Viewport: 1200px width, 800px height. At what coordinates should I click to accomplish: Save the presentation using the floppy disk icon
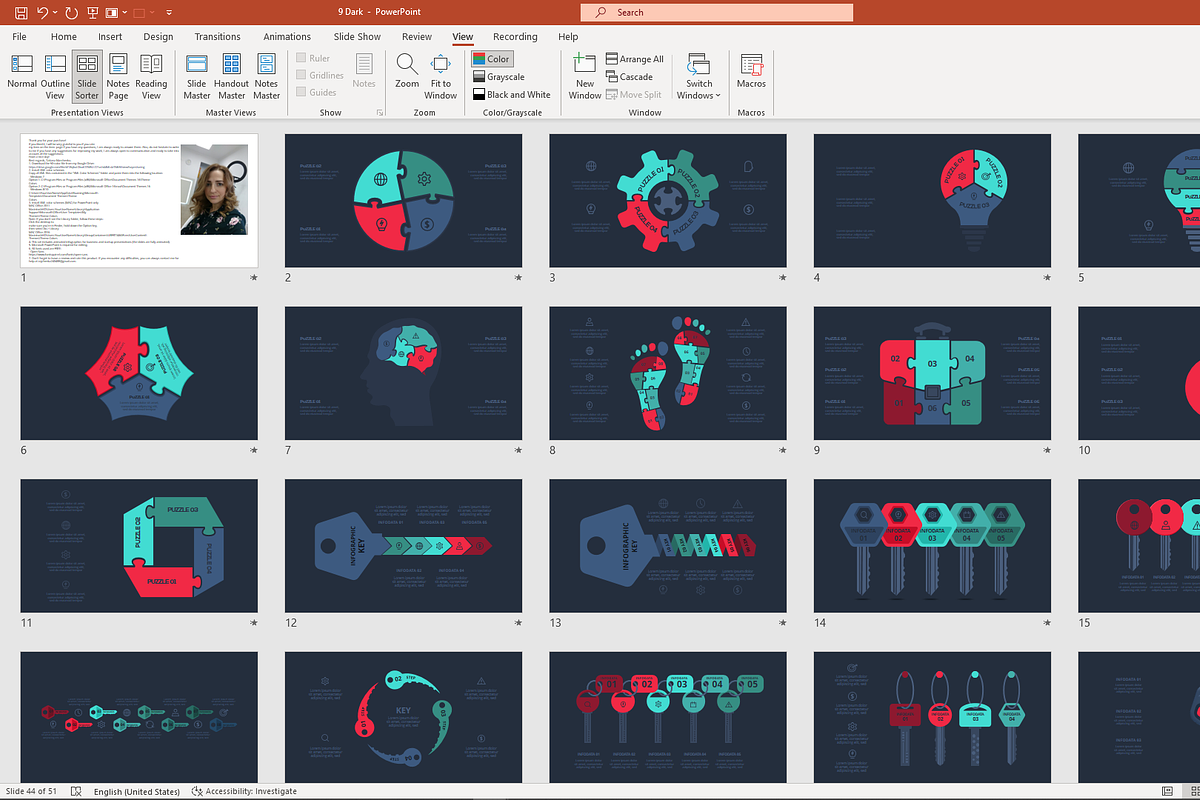pyautogui.click(x=21, y=13)
